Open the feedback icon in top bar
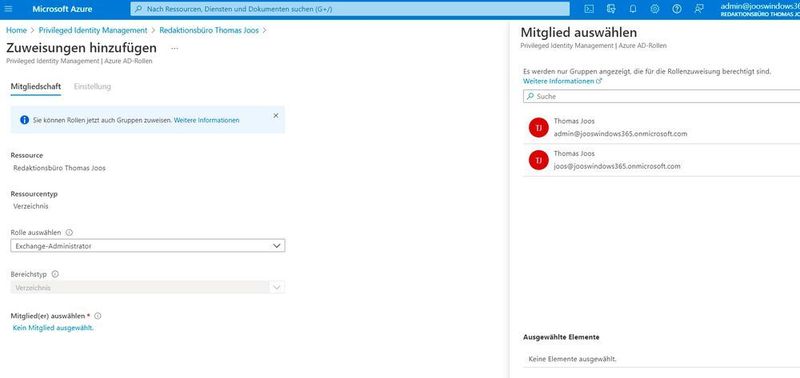Viewport: 800px width, 378px height. pyautogui.click(x=698, y=9)
